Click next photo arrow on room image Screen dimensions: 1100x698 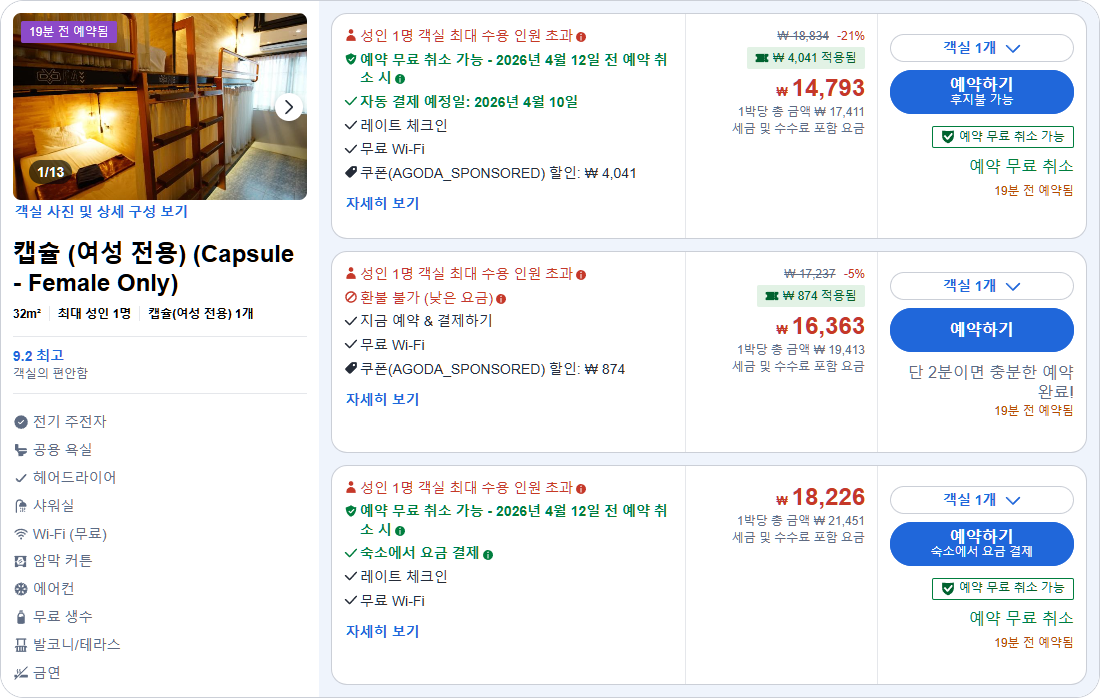(289, 107)
